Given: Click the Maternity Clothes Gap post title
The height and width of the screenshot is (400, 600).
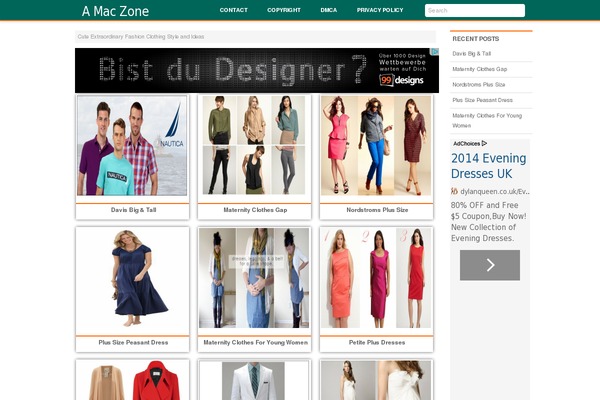Looking at the screenshot, I should [x=255, y=210].
